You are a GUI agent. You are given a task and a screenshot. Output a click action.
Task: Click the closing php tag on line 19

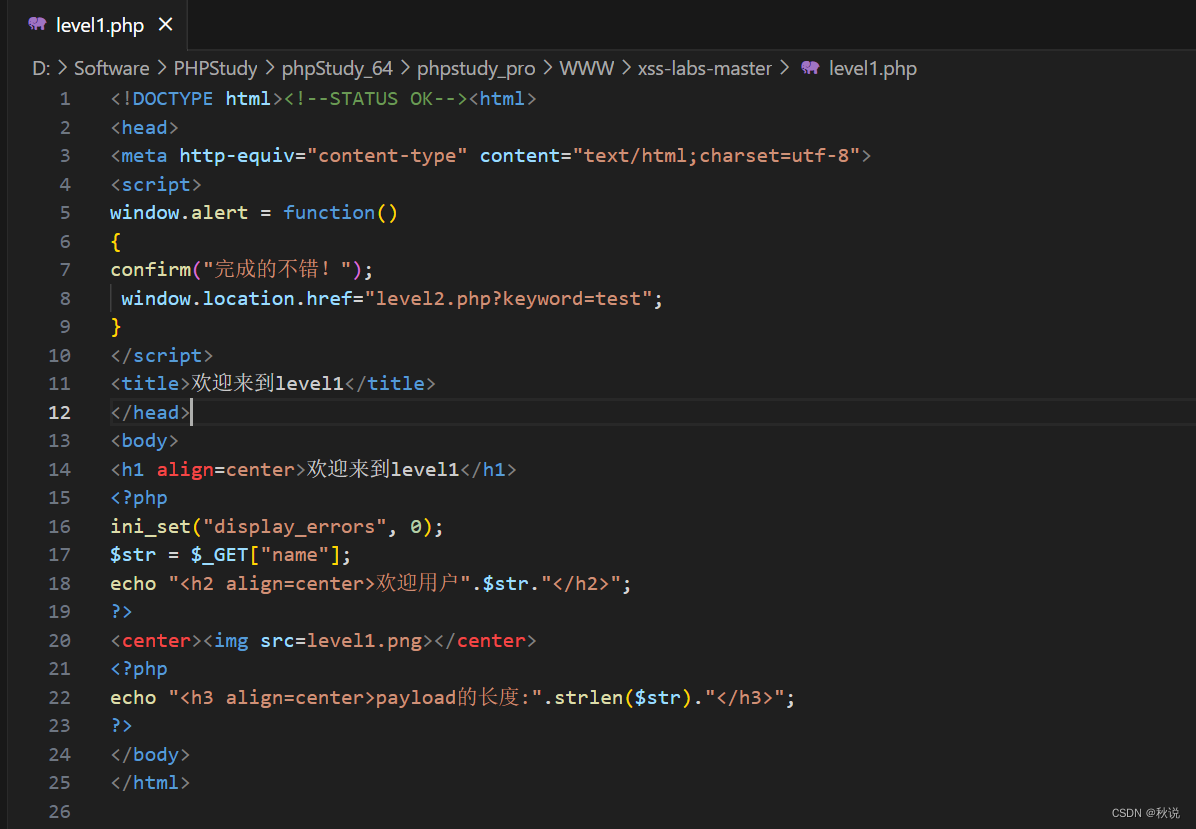121,612
